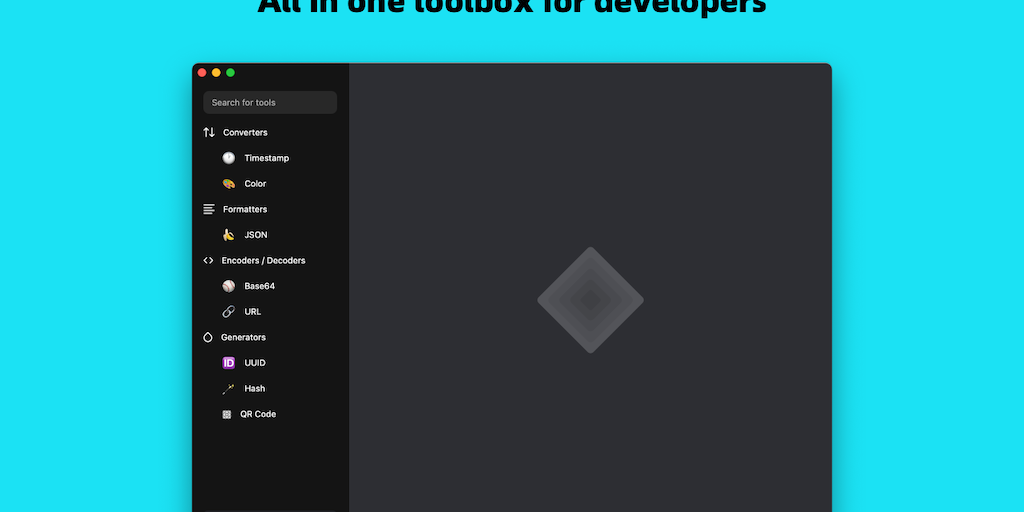Open the UUID generator
Image resolution: width=1024 pixels, height=512 pixels.
(255, 362)
